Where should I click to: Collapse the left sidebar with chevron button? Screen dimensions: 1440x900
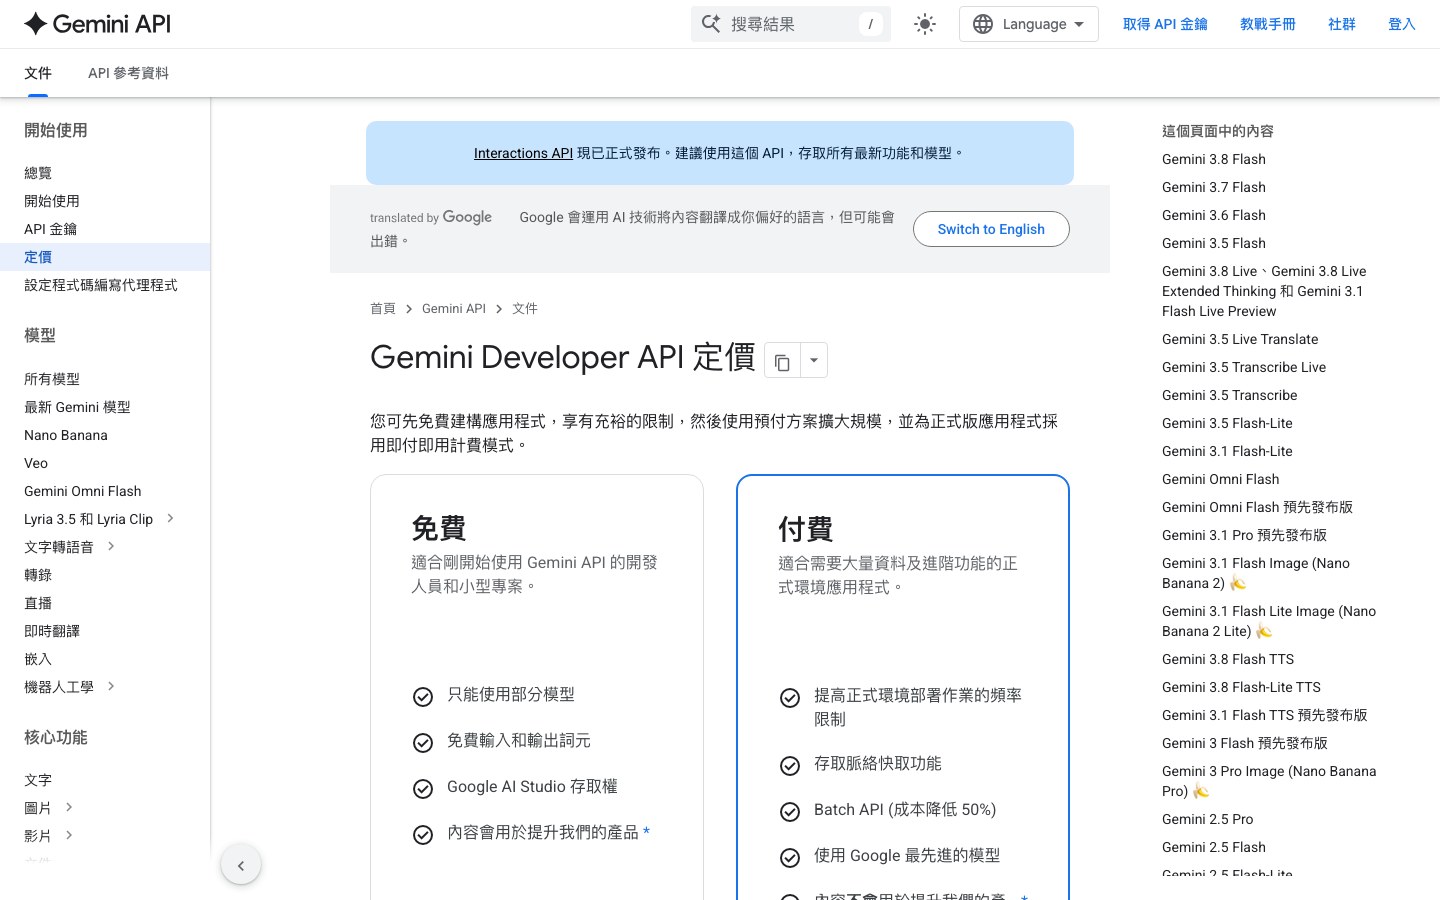tap(241, 865)
